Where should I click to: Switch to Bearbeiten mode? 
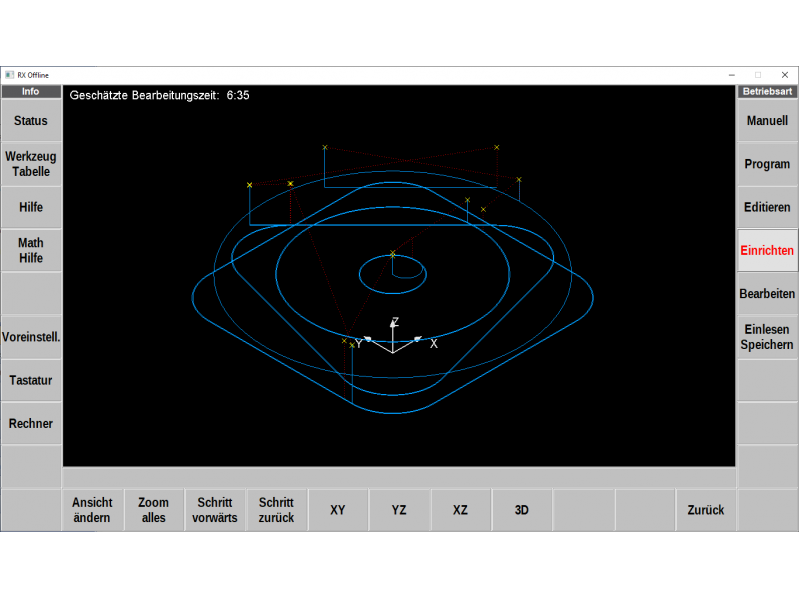(767, 293)
